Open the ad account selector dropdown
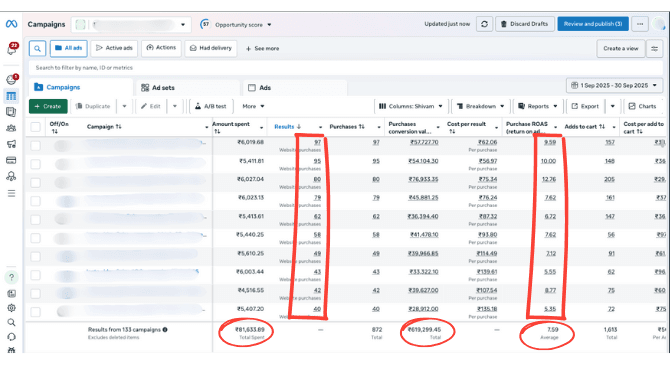Viewport: 670px width, 376px height. (x=131, y=24)
